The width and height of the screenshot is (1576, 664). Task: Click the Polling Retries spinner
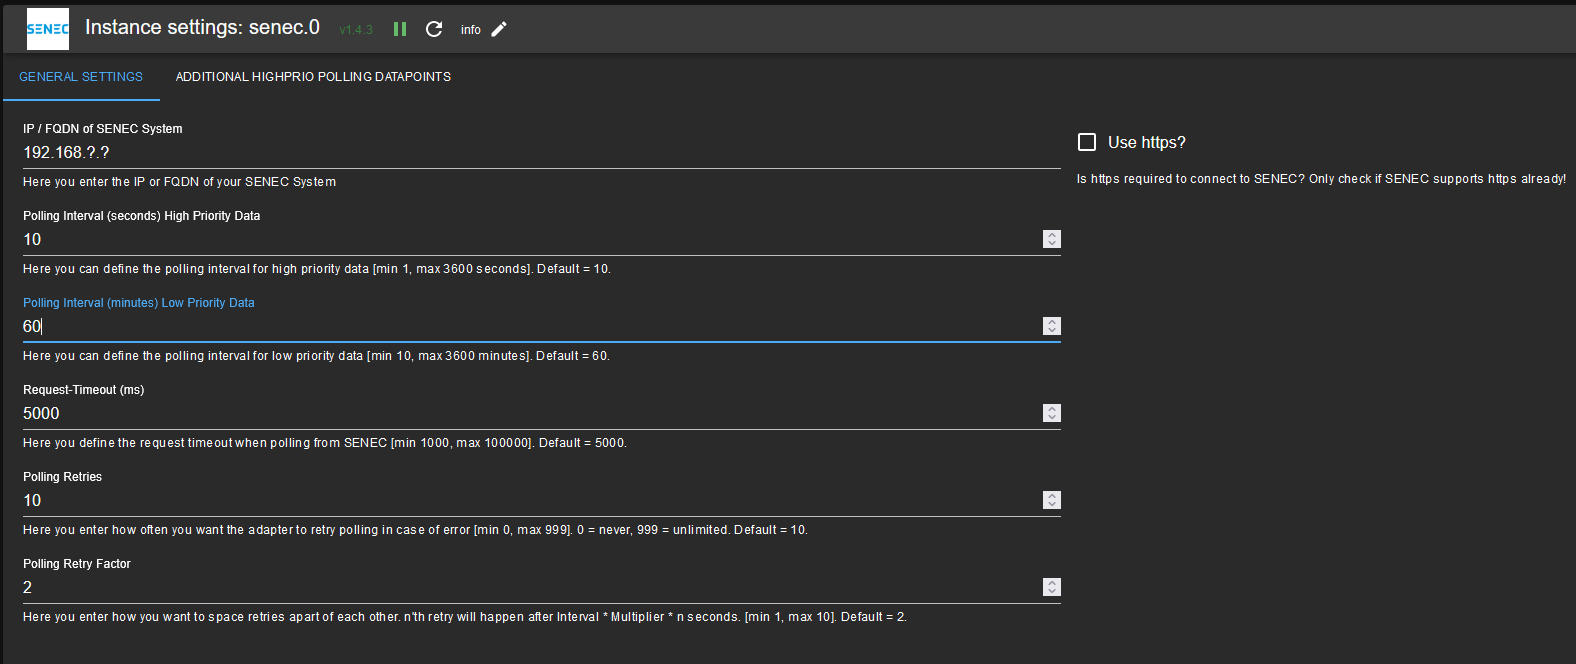pyautogui.click(x=1051, y=500)
